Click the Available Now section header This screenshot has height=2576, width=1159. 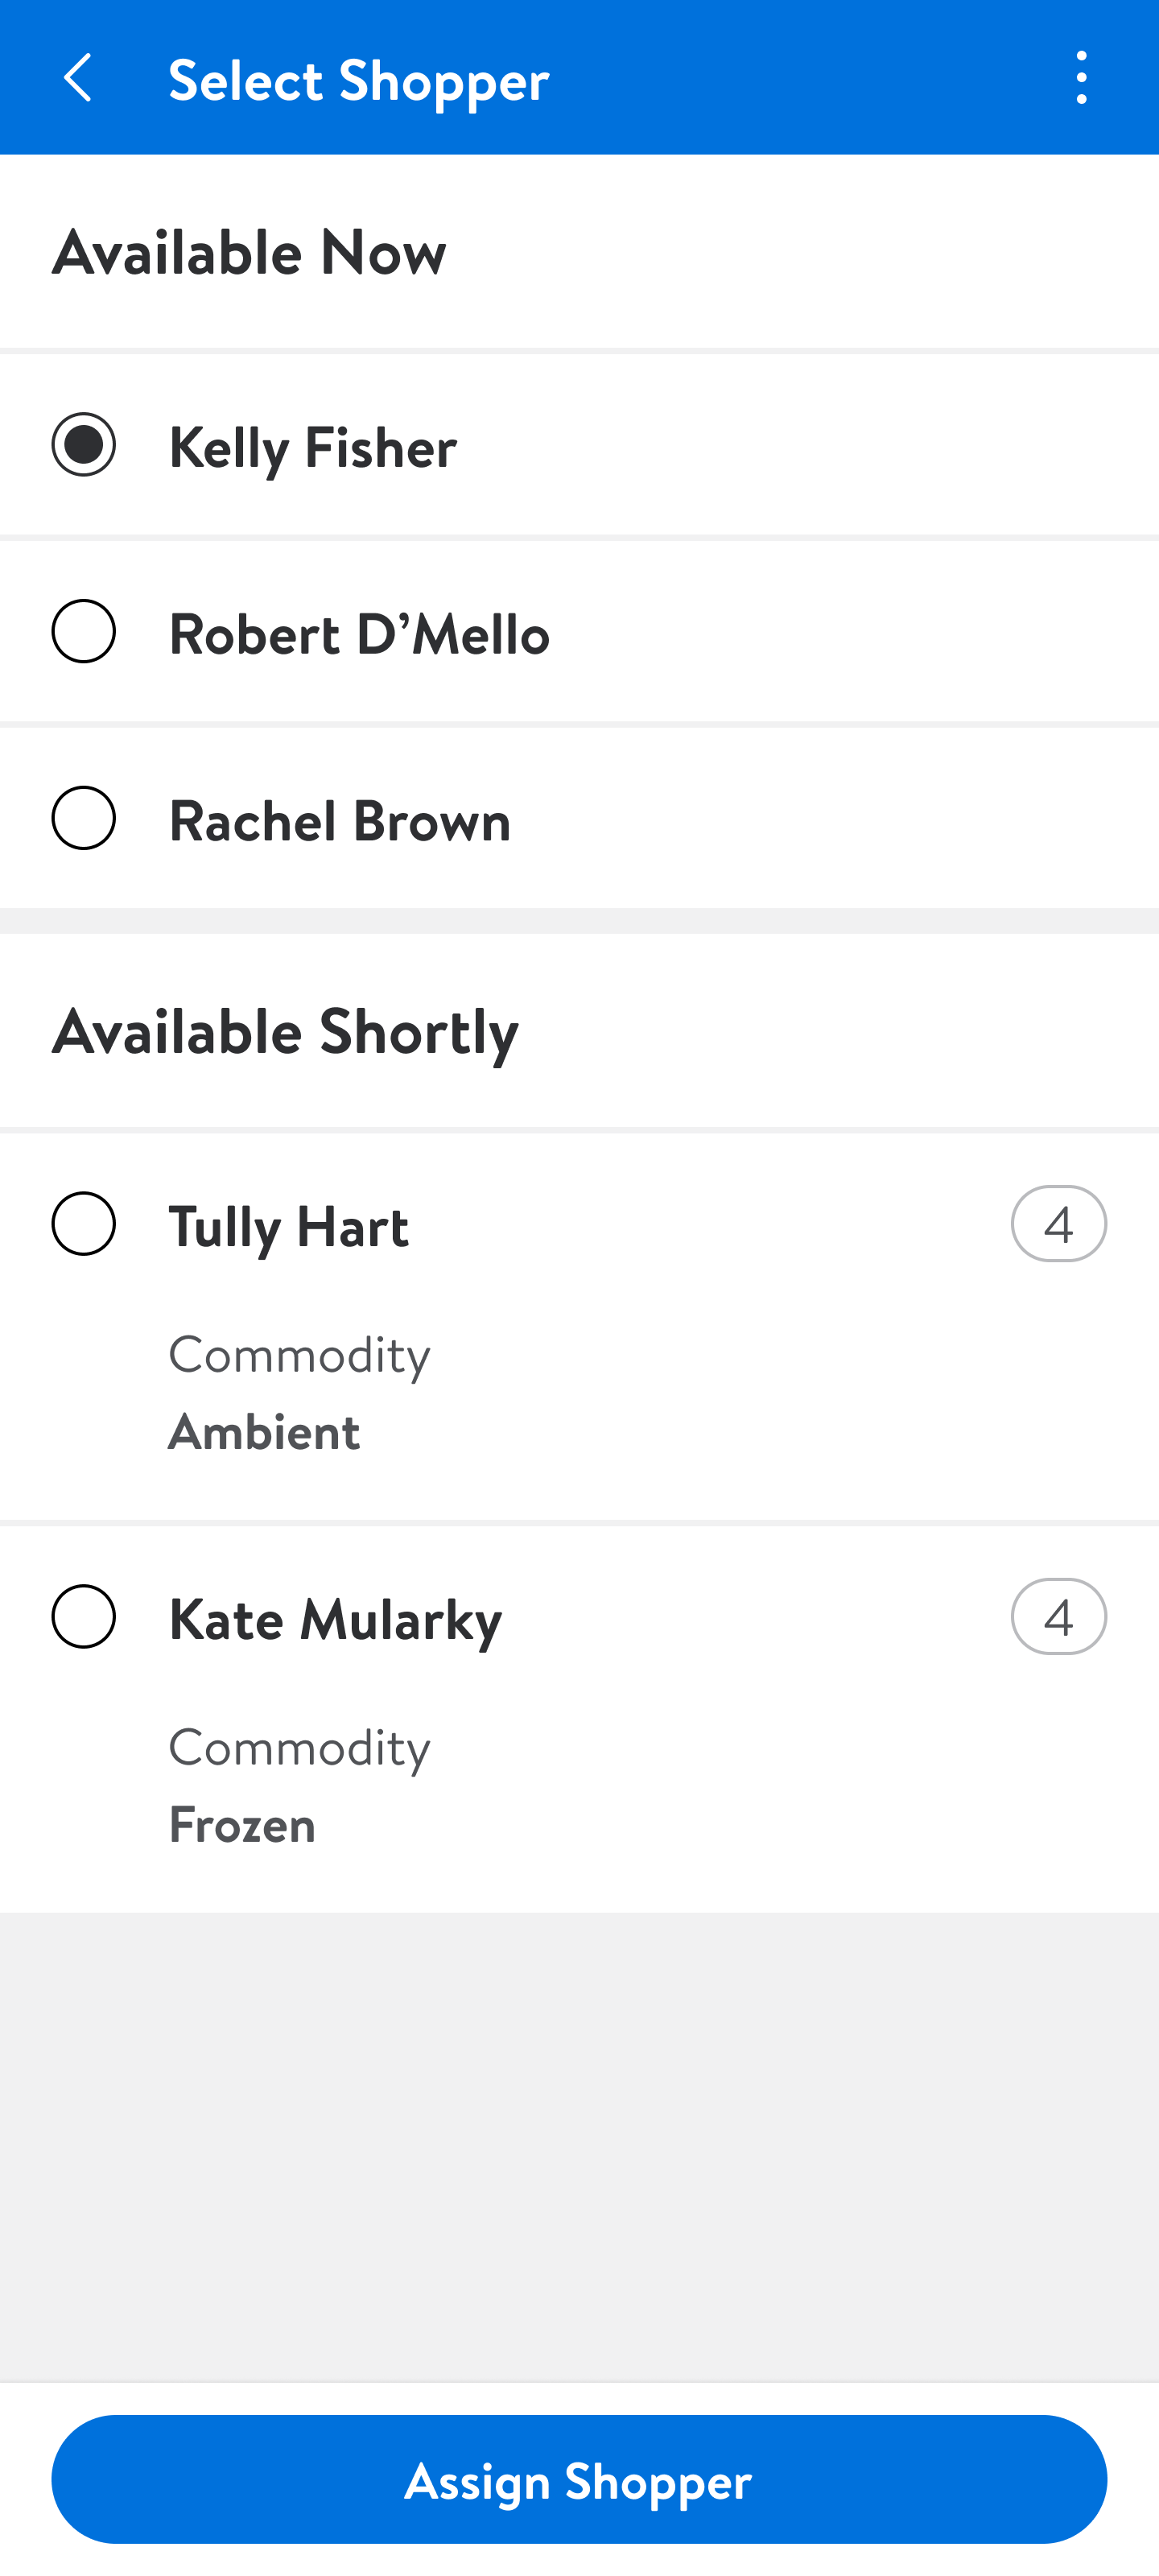[249, 252]
